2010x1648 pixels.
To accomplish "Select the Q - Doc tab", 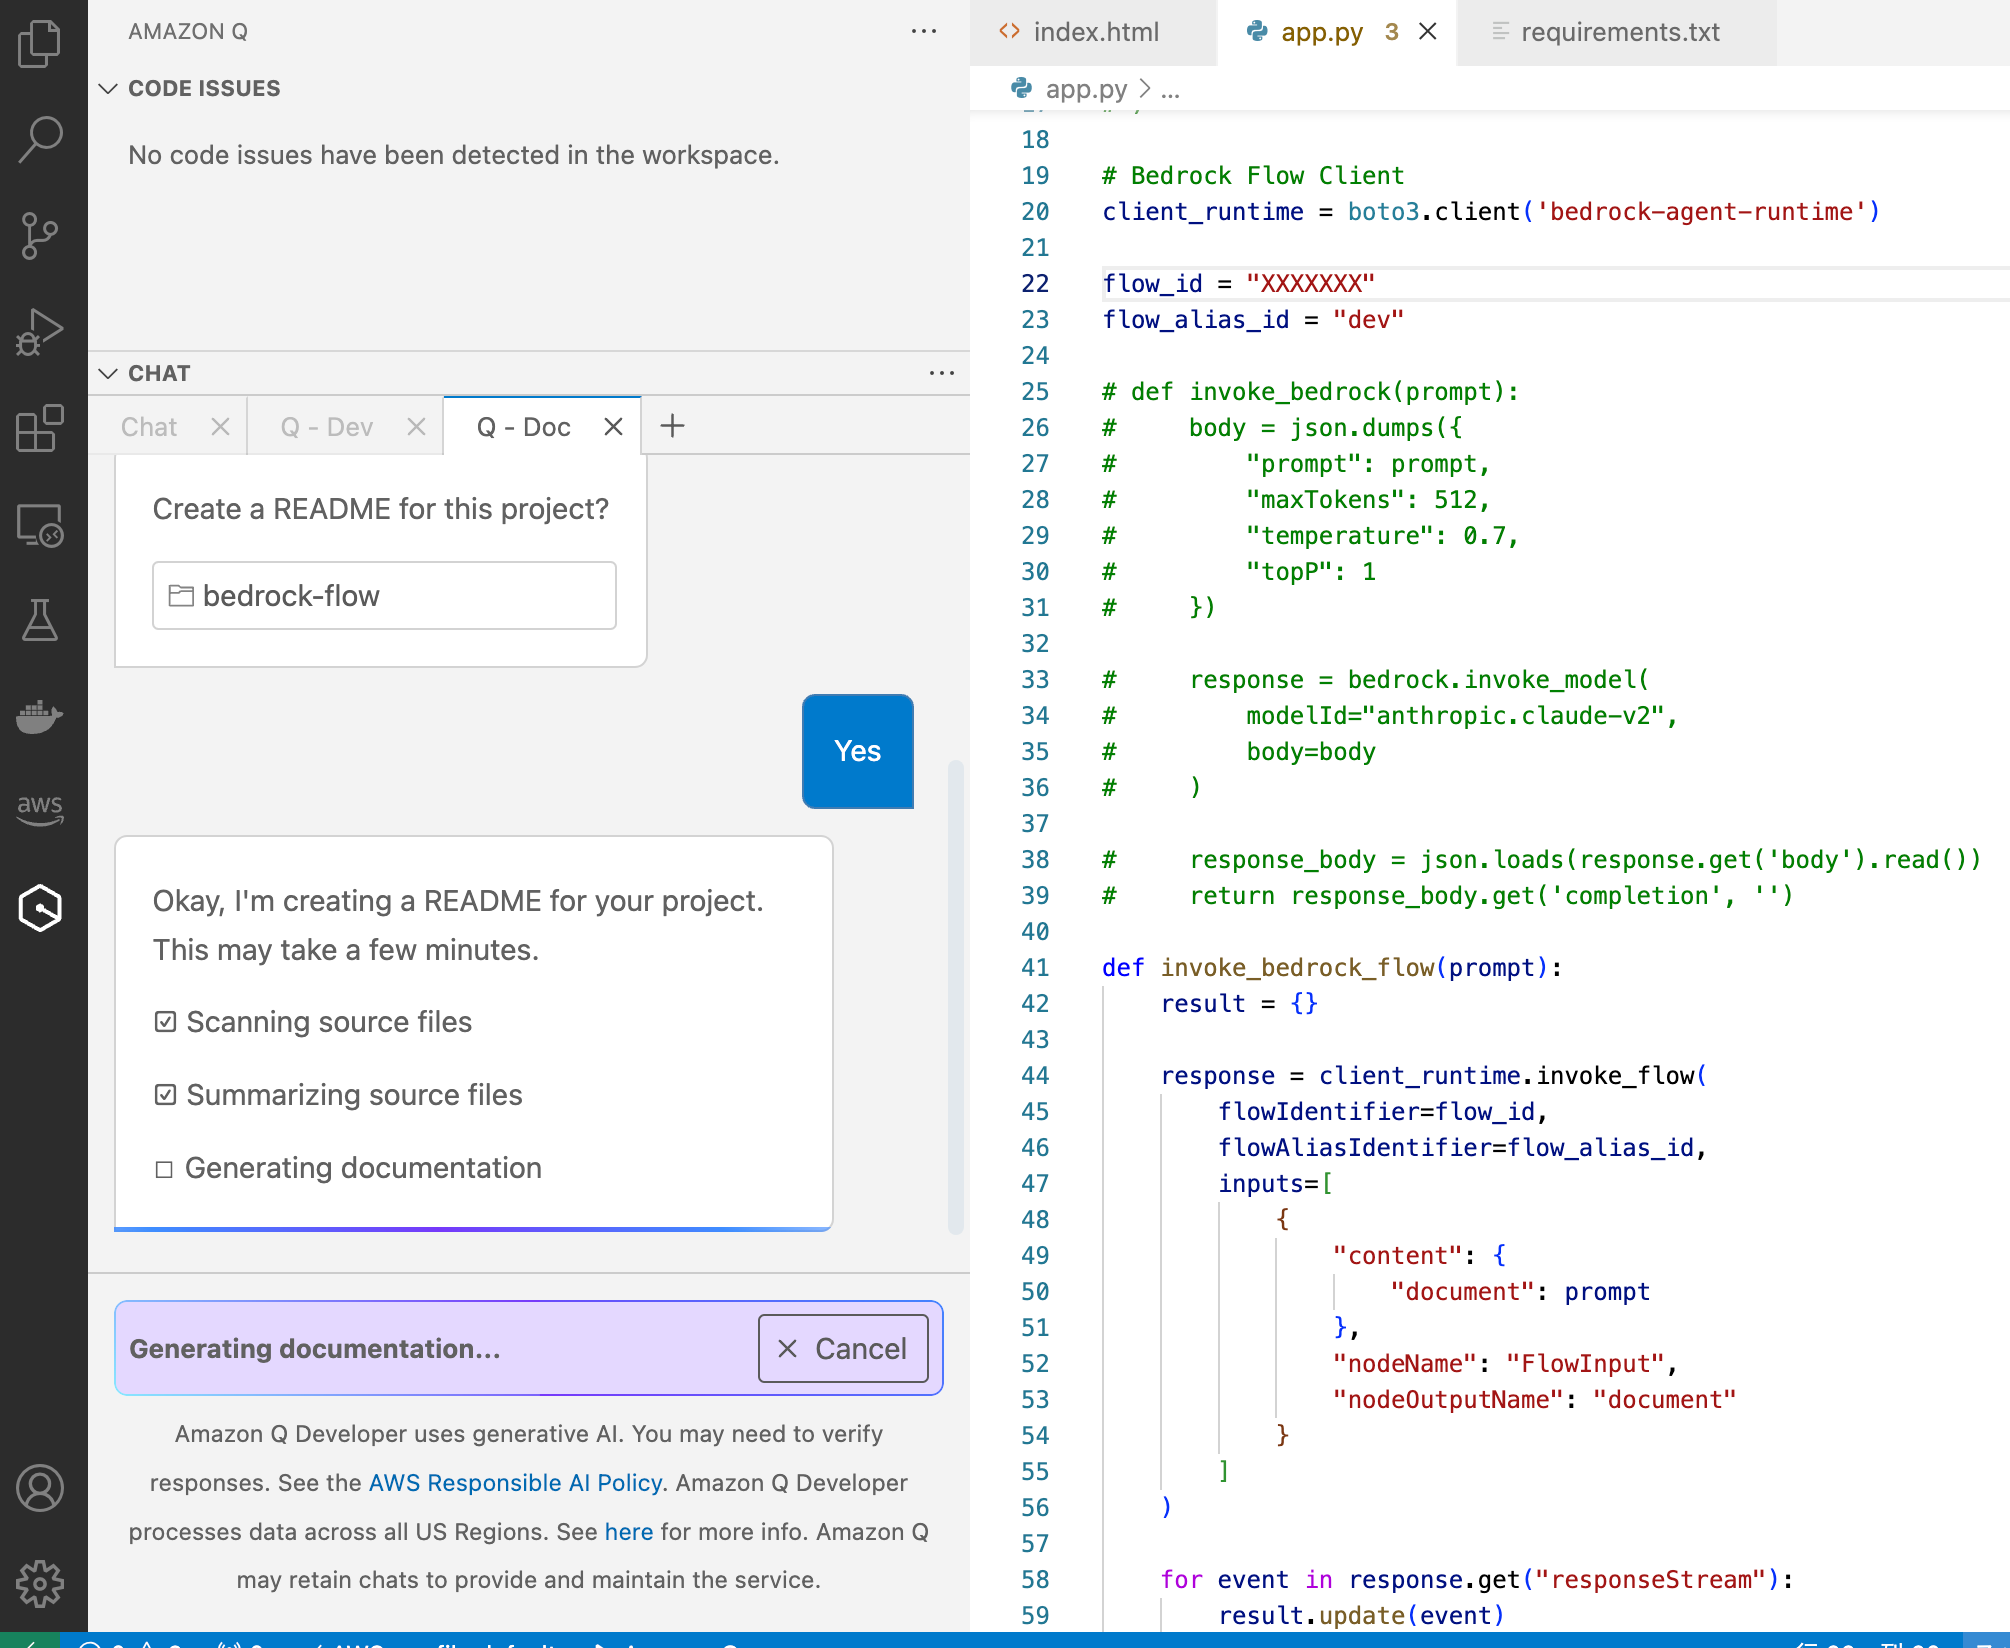I will 524,427.
